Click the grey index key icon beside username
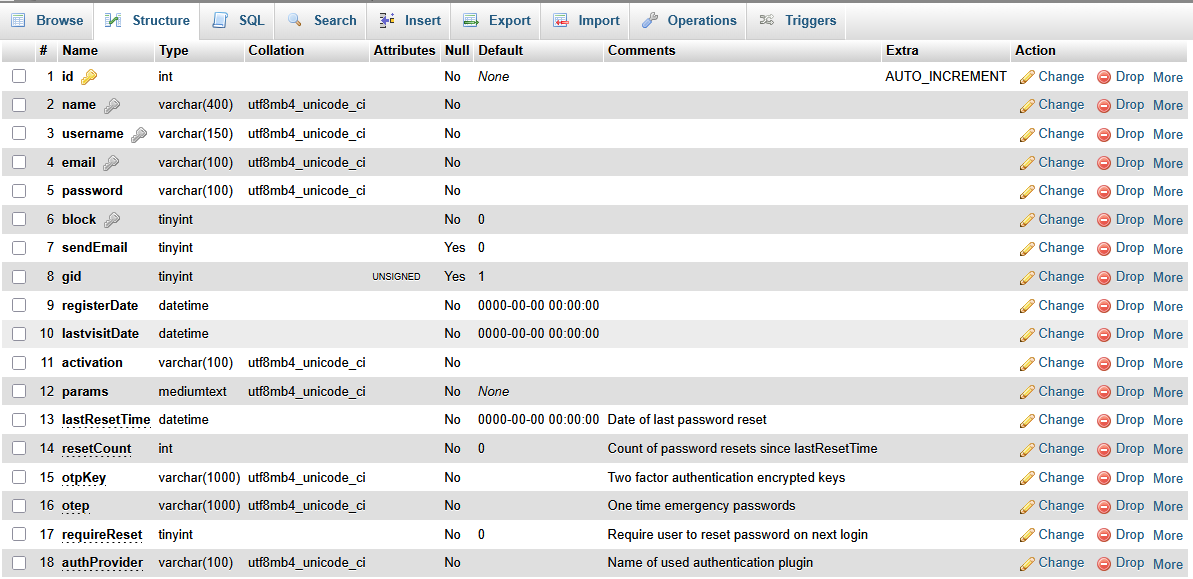 (138, 134)
